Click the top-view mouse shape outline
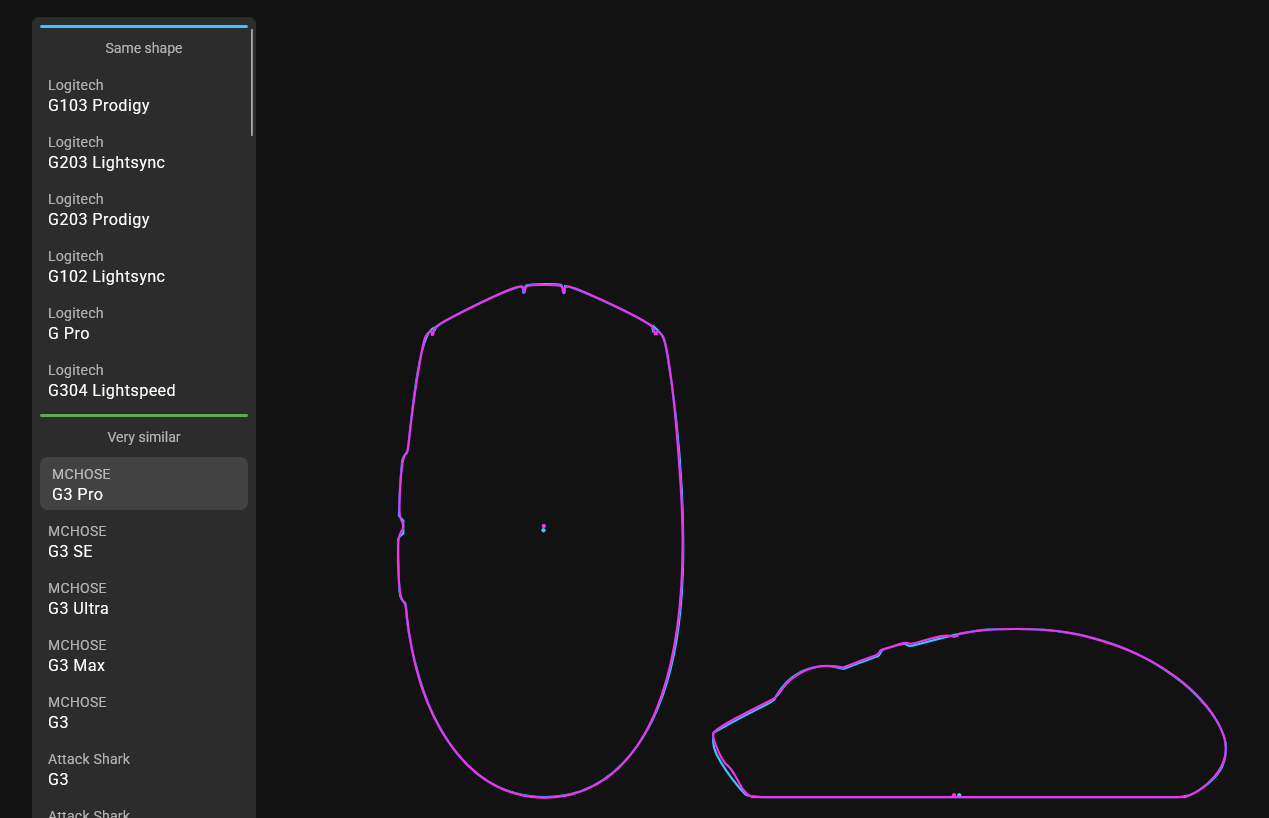Screen dimensions: 1269x818 click(541, 540)
